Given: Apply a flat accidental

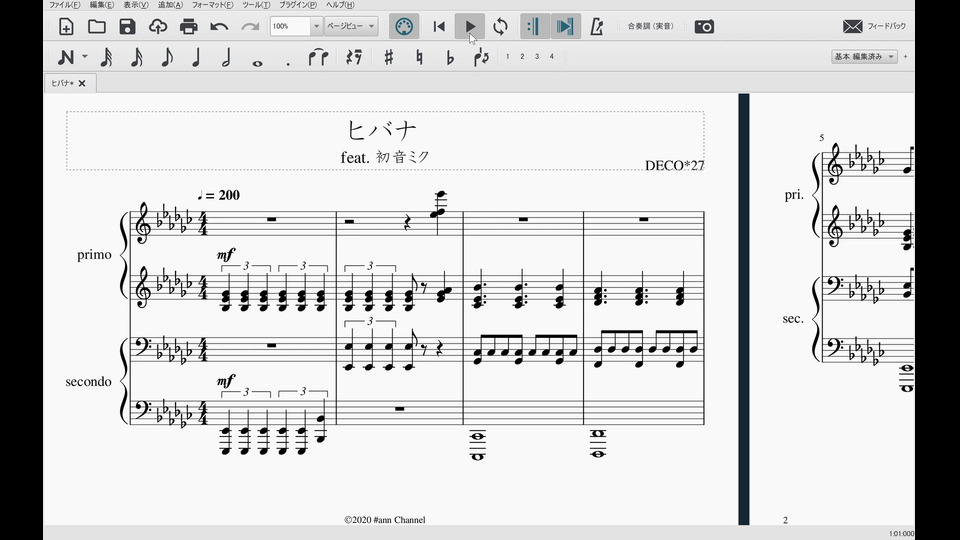Looking at the screenshot, I should (450, 57).
